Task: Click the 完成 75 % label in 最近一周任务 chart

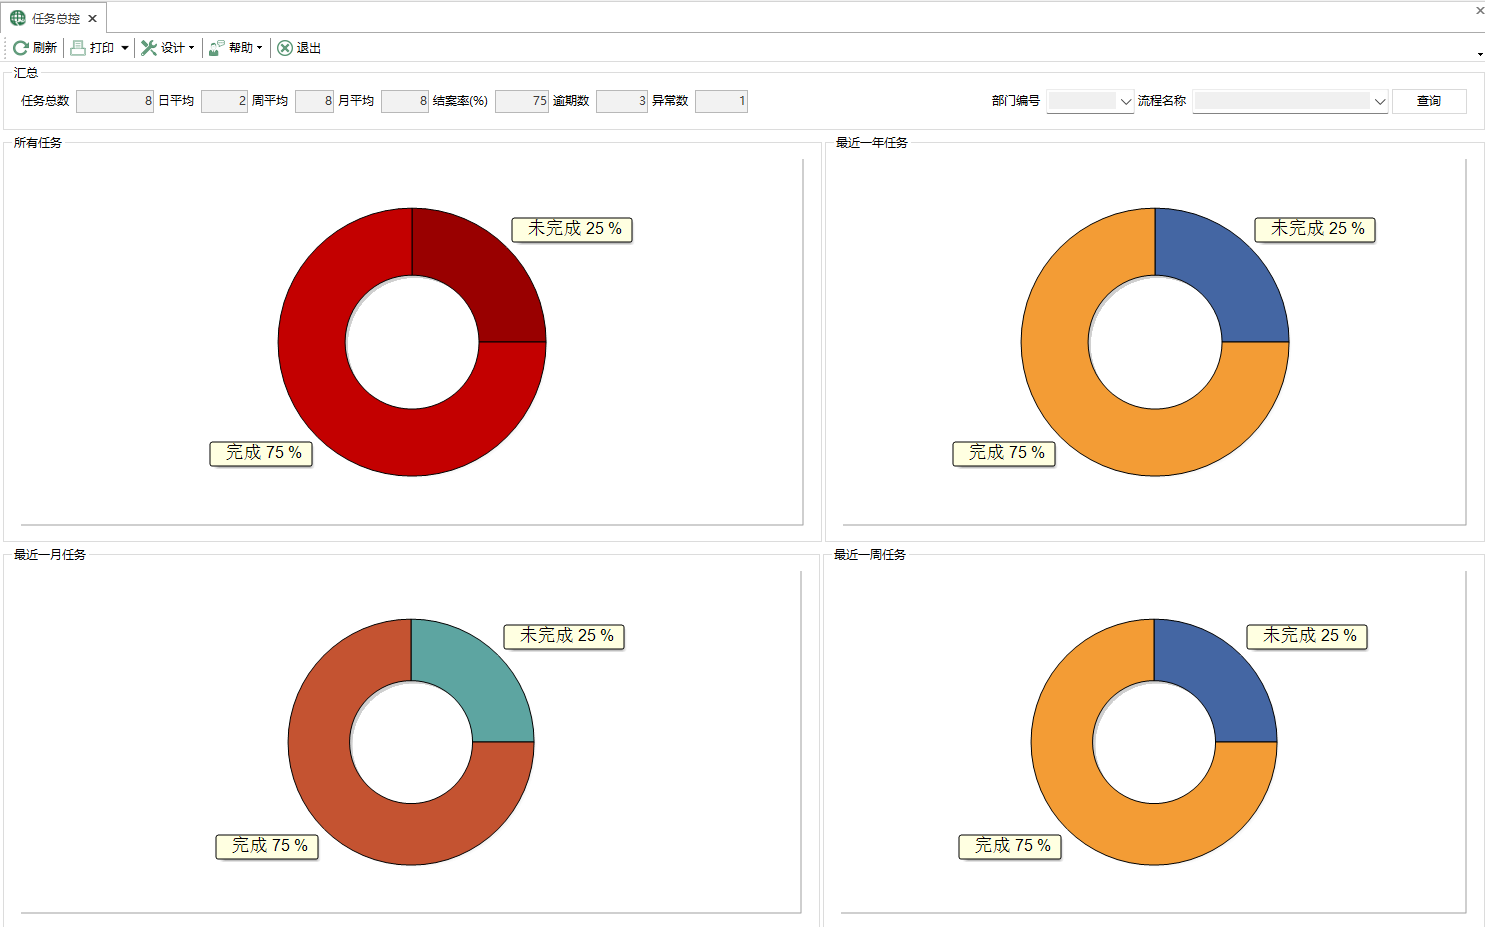Action: coord(1010,846)
